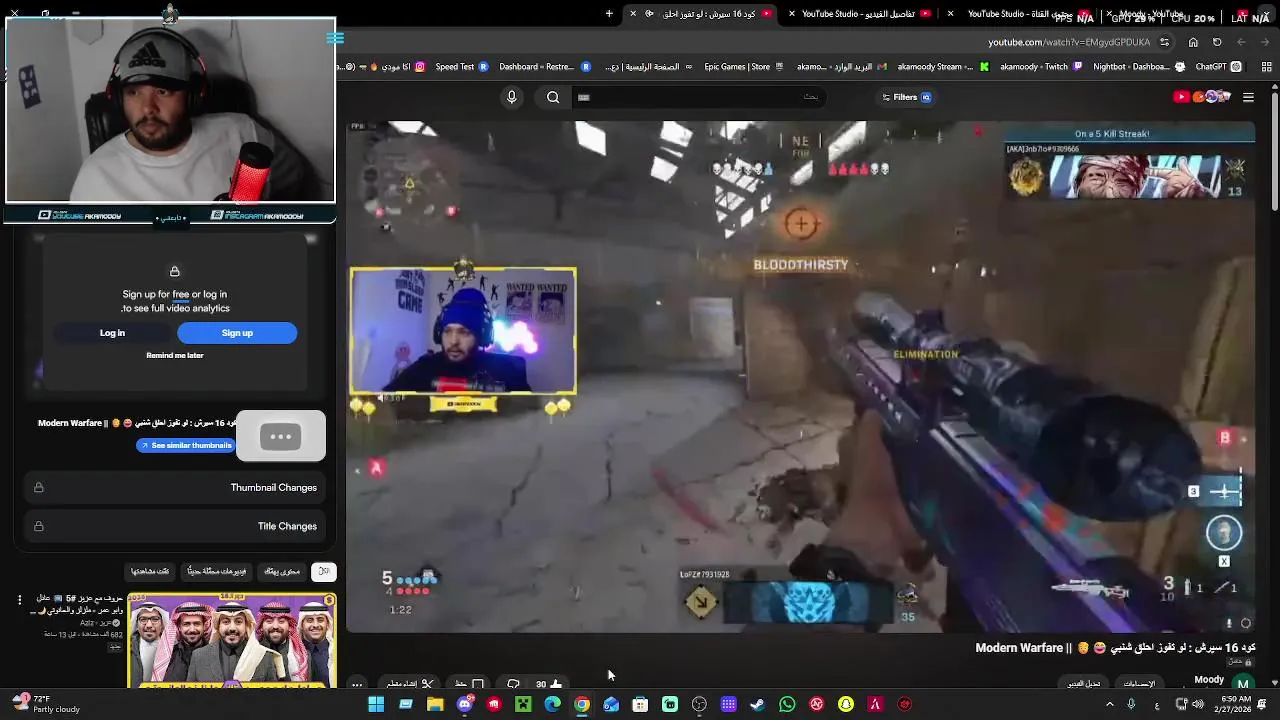This screenshot has width=1280, height=720.
Task: Open the recommended video thumbnail with five men
Action: (x=232, y=640)
